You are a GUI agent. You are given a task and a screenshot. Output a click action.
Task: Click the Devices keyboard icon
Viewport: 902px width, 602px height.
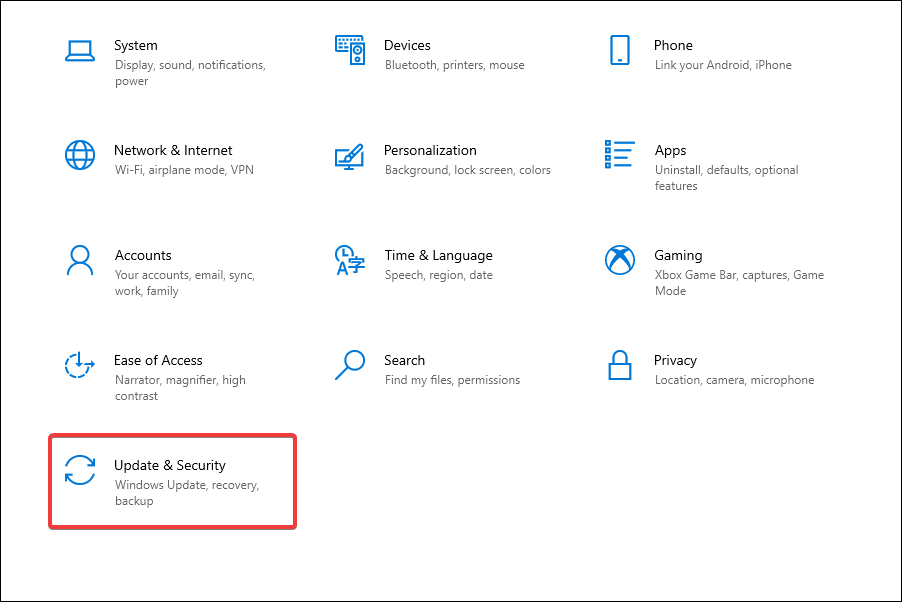pos(350,50)
